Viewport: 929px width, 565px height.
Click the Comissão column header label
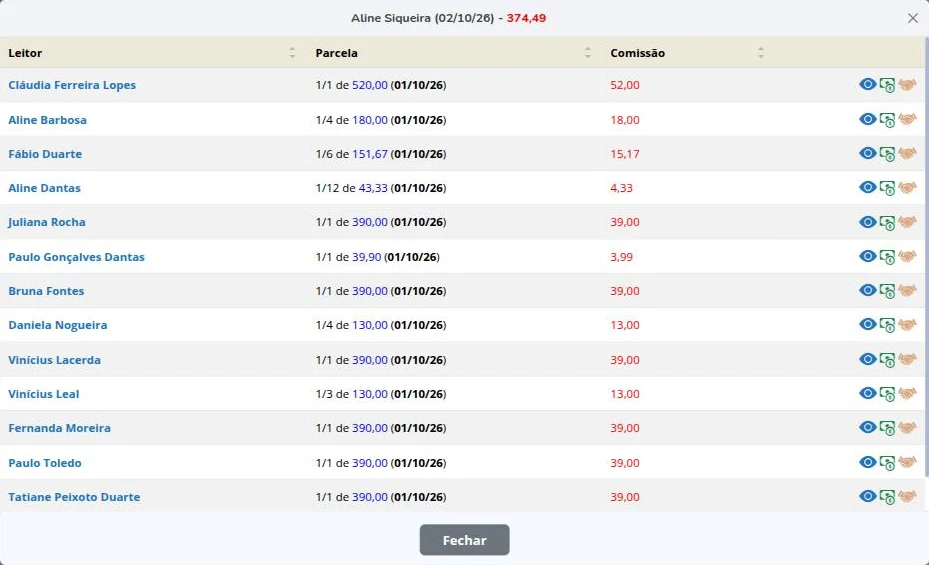[638, 53]
